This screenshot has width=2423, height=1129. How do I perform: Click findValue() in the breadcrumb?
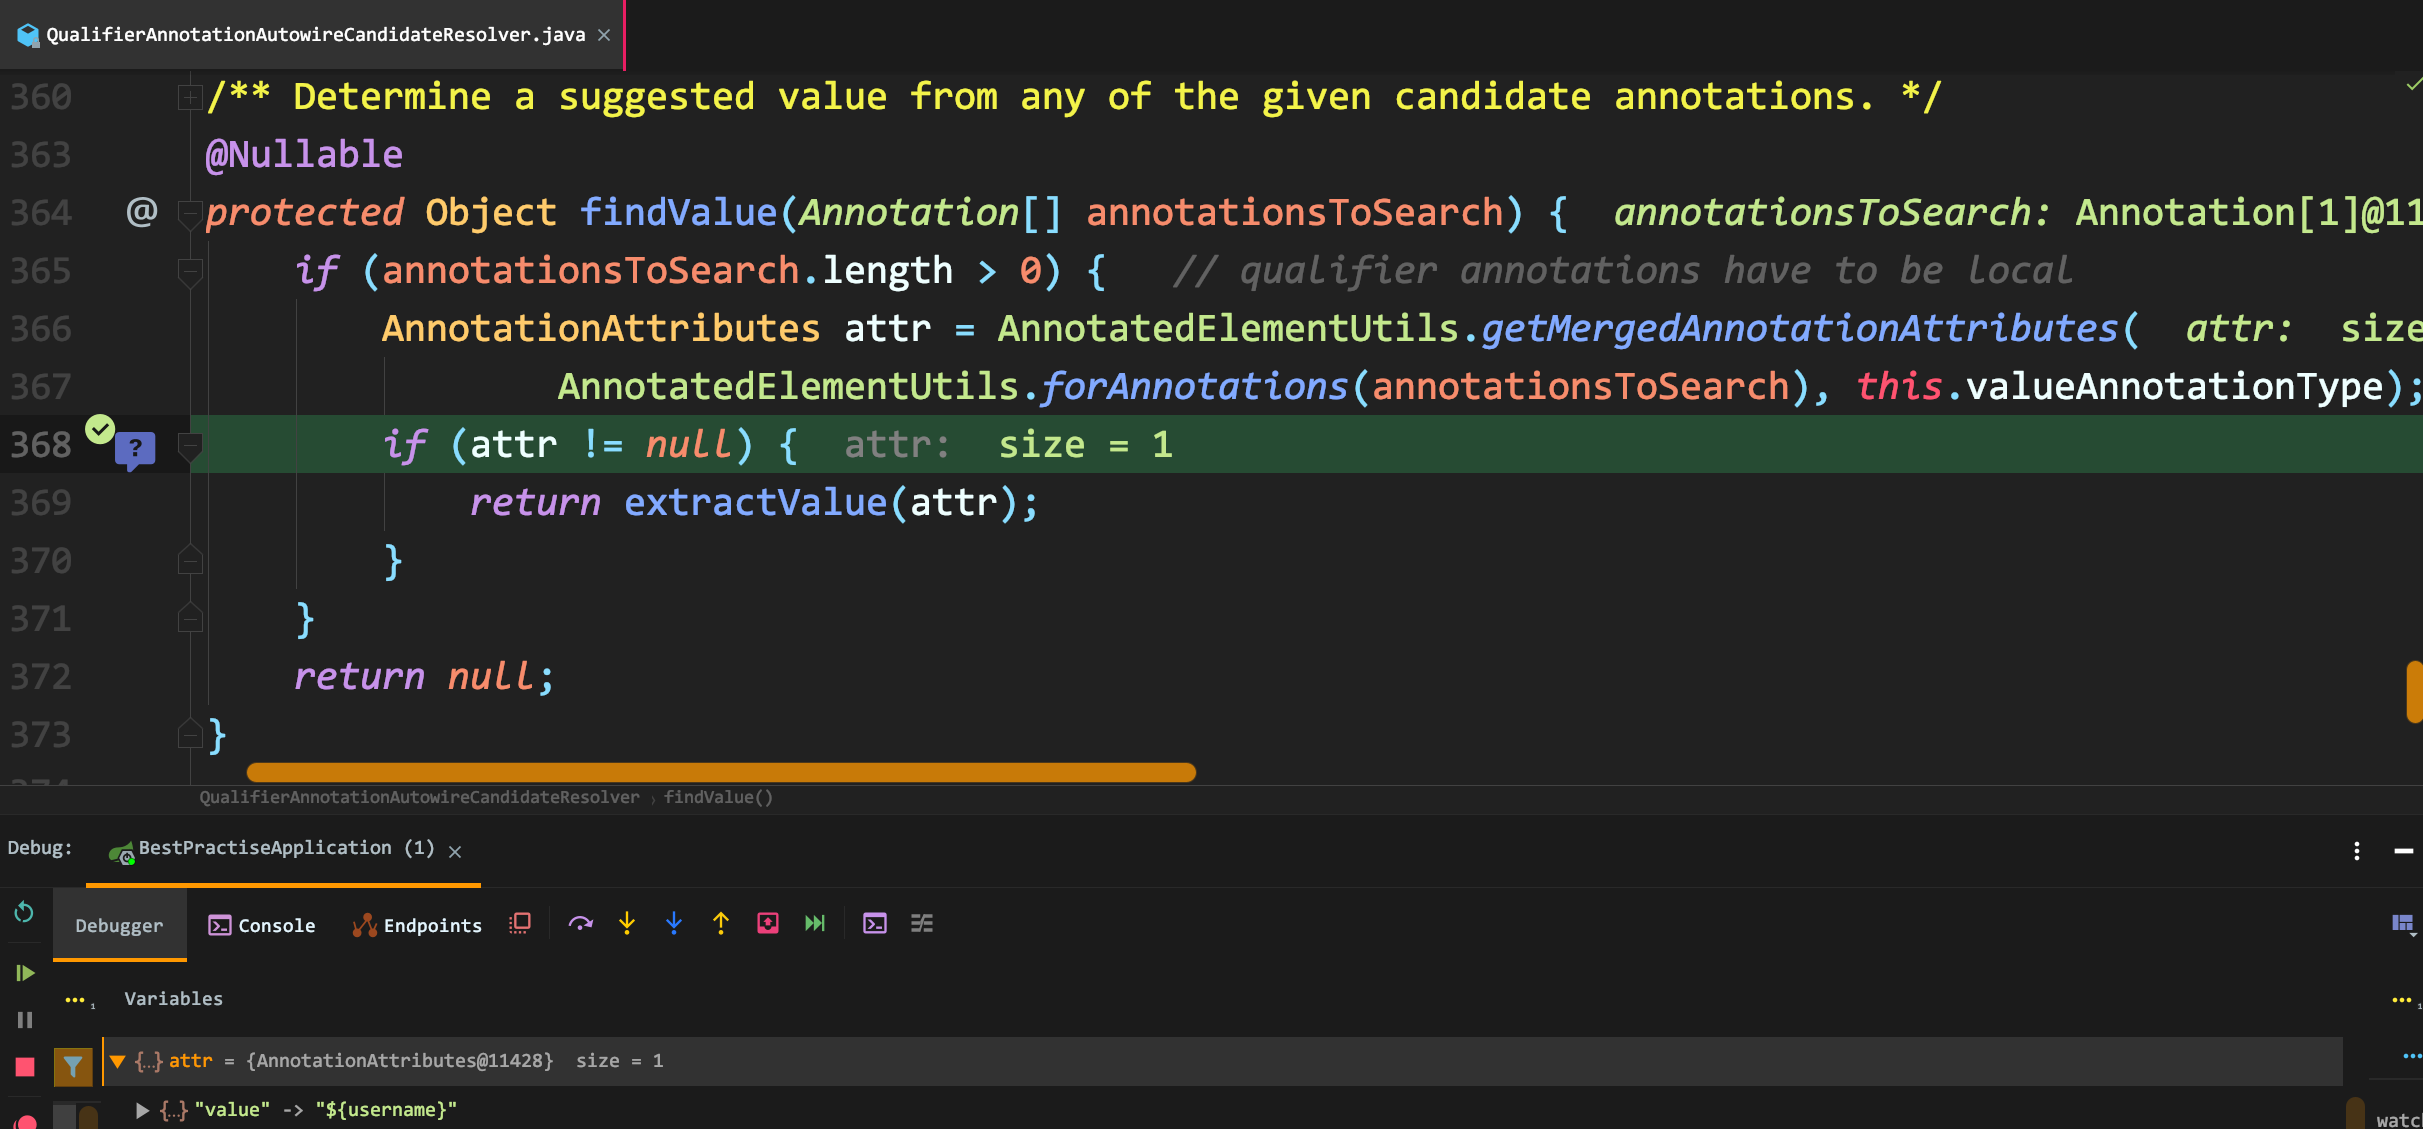coord(718,797)
